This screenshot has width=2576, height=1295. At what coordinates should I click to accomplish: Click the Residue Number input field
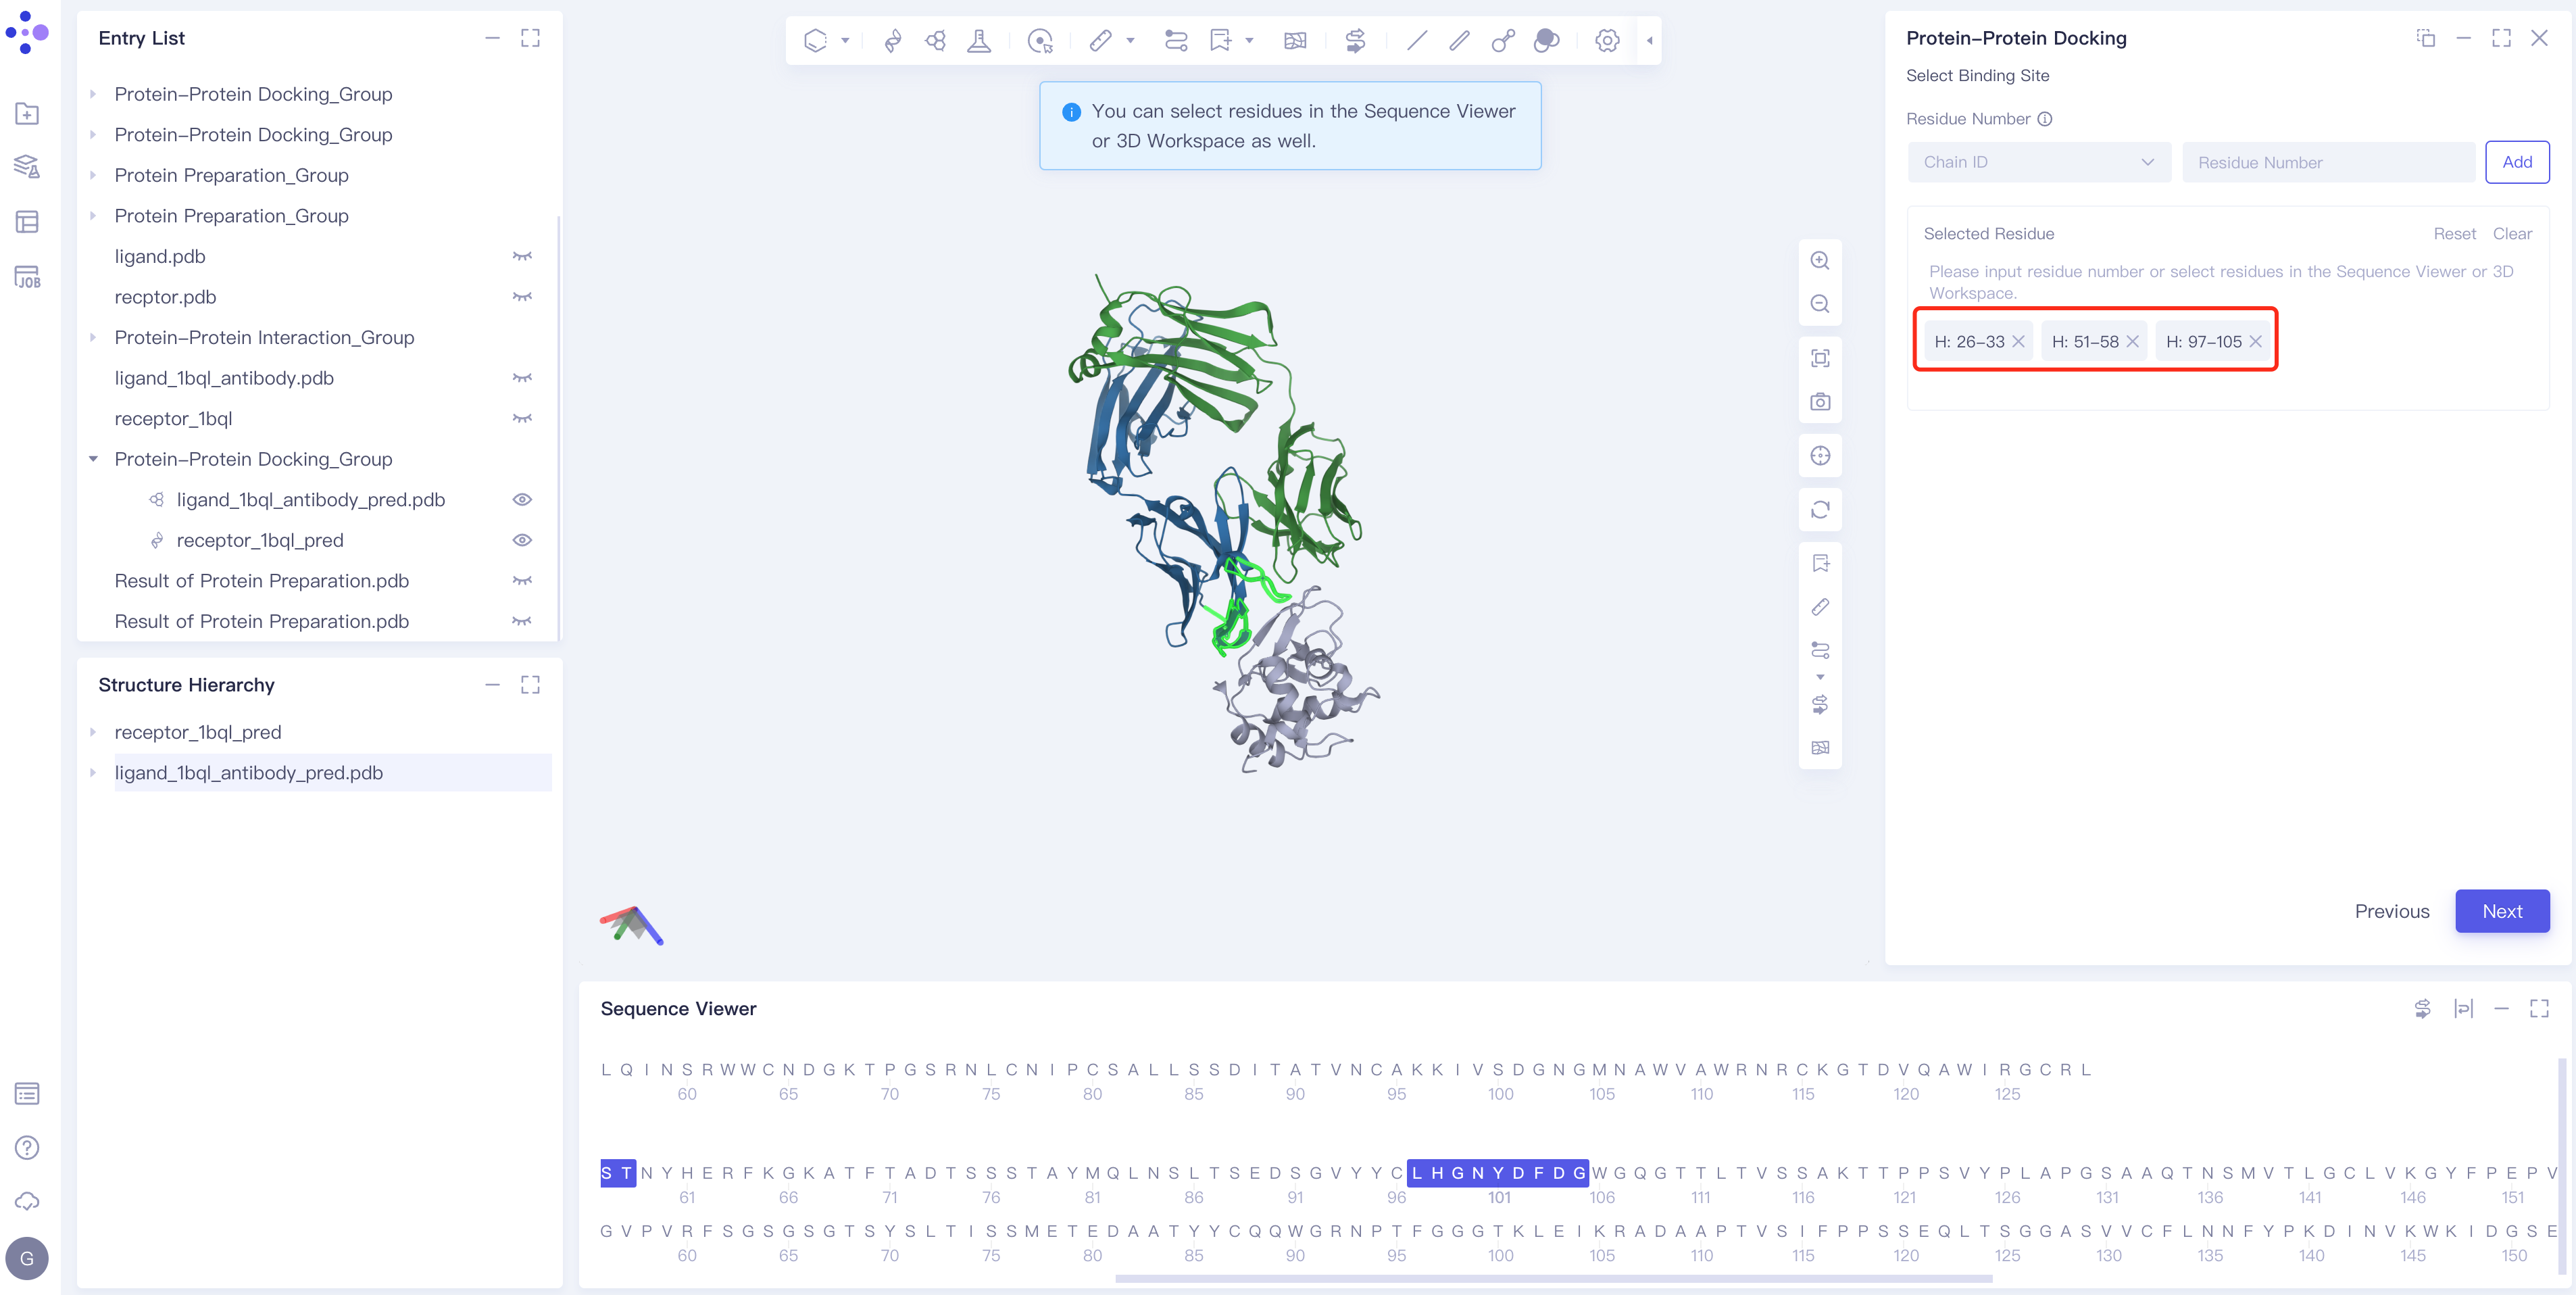pos(2328,162)
